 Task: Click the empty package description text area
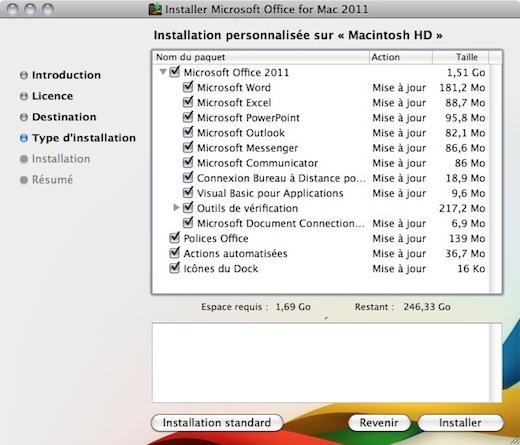click(x=321, y=363)
